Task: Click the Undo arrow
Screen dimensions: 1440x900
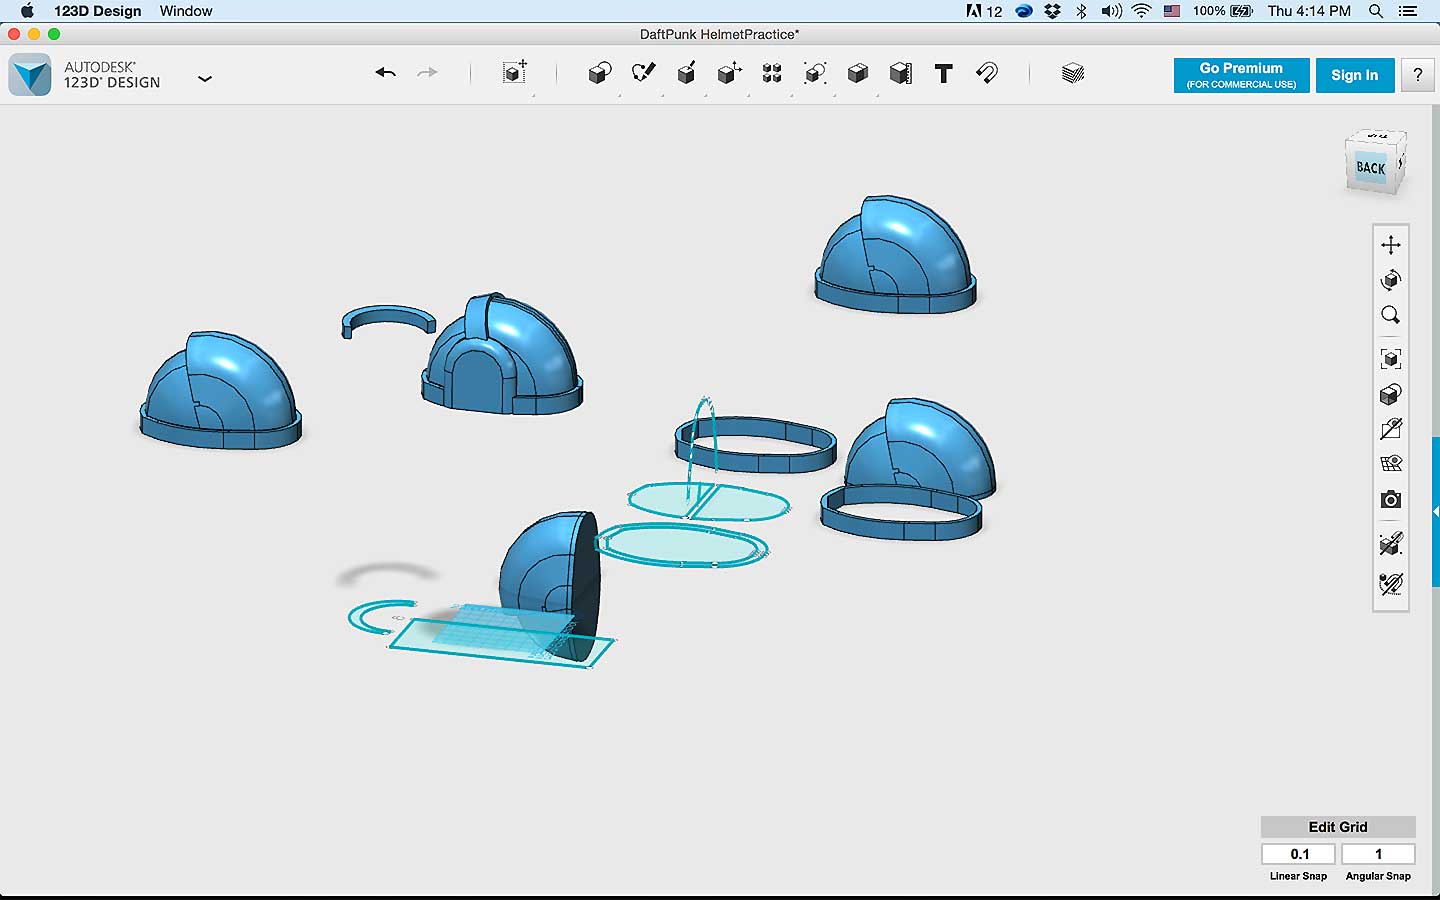Action: tap(386, 73)
